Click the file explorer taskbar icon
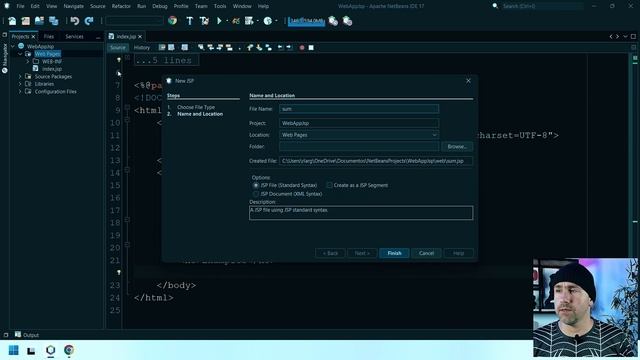The height and width of the screenshot is (360, 640). pos(31,350)
